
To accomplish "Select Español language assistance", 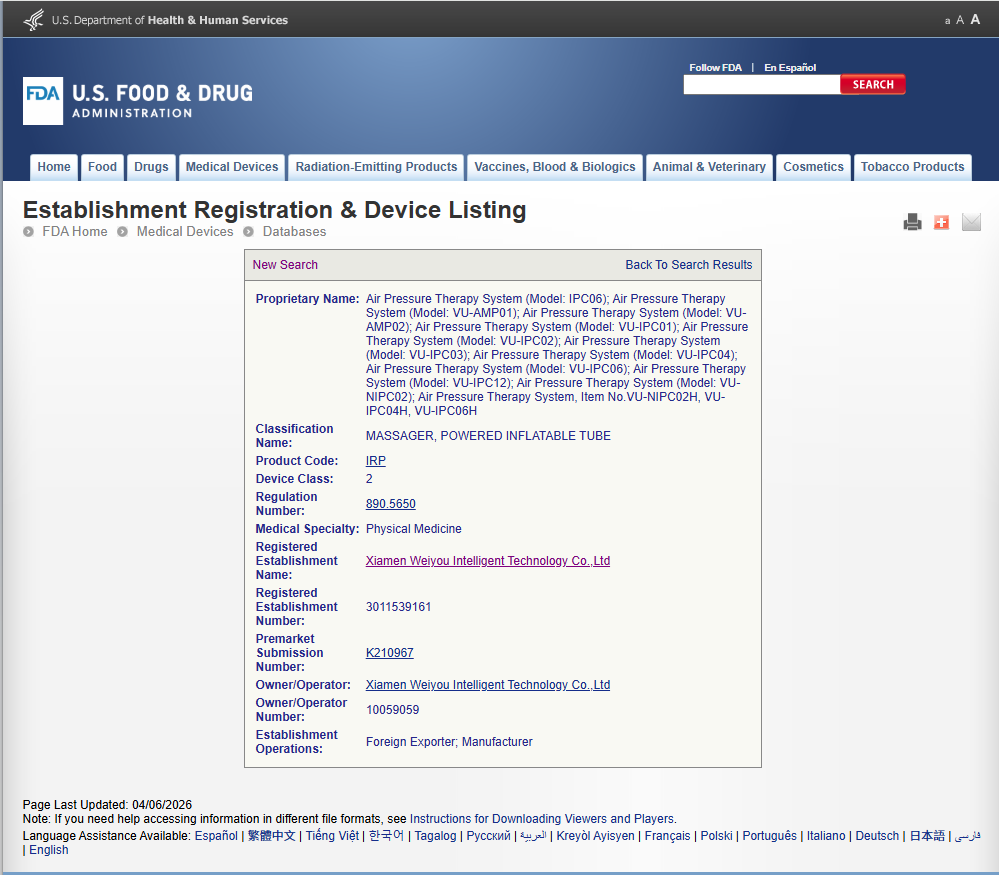I will 216,835.
